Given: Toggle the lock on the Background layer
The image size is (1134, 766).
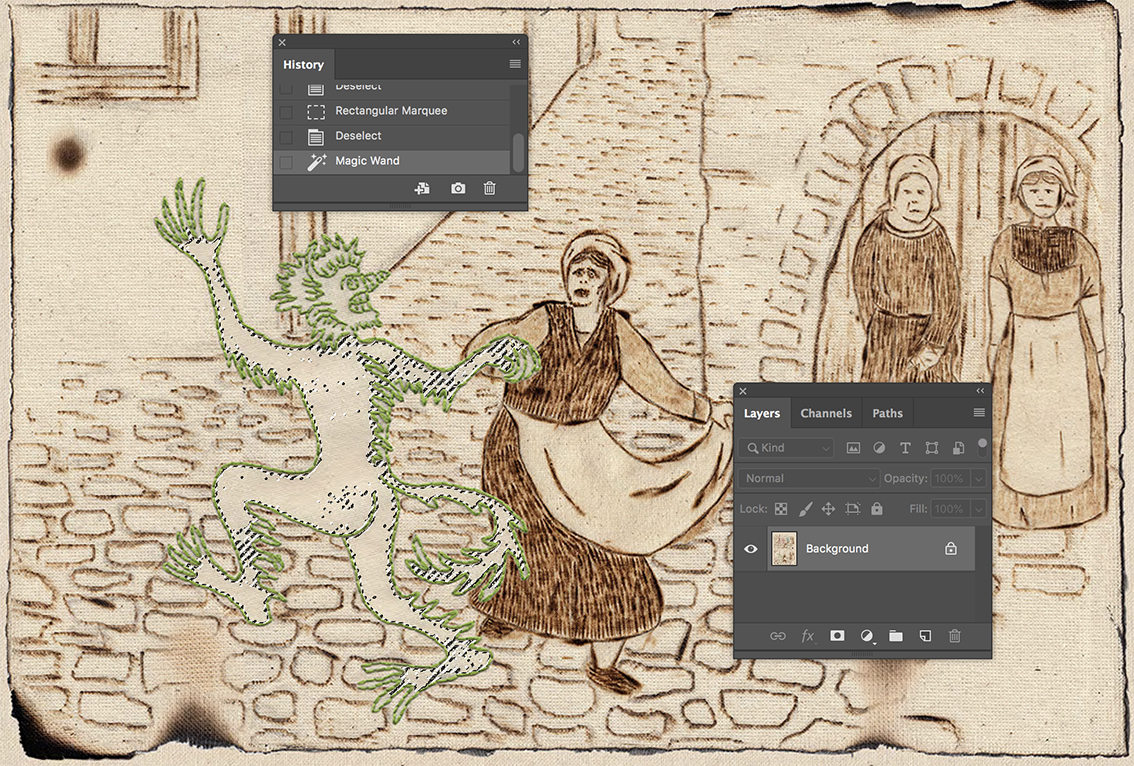Looking at the screenshot, I should [950, 548].
